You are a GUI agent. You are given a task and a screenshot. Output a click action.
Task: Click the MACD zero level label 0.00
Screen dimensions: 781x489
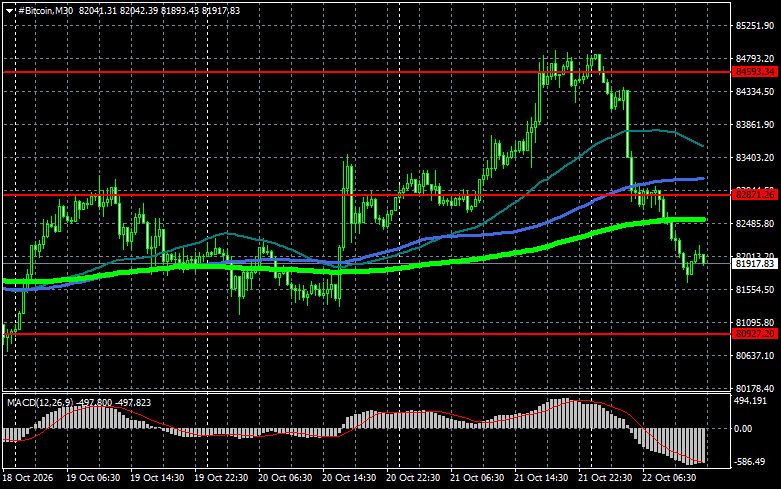click(x=744, y=429)
